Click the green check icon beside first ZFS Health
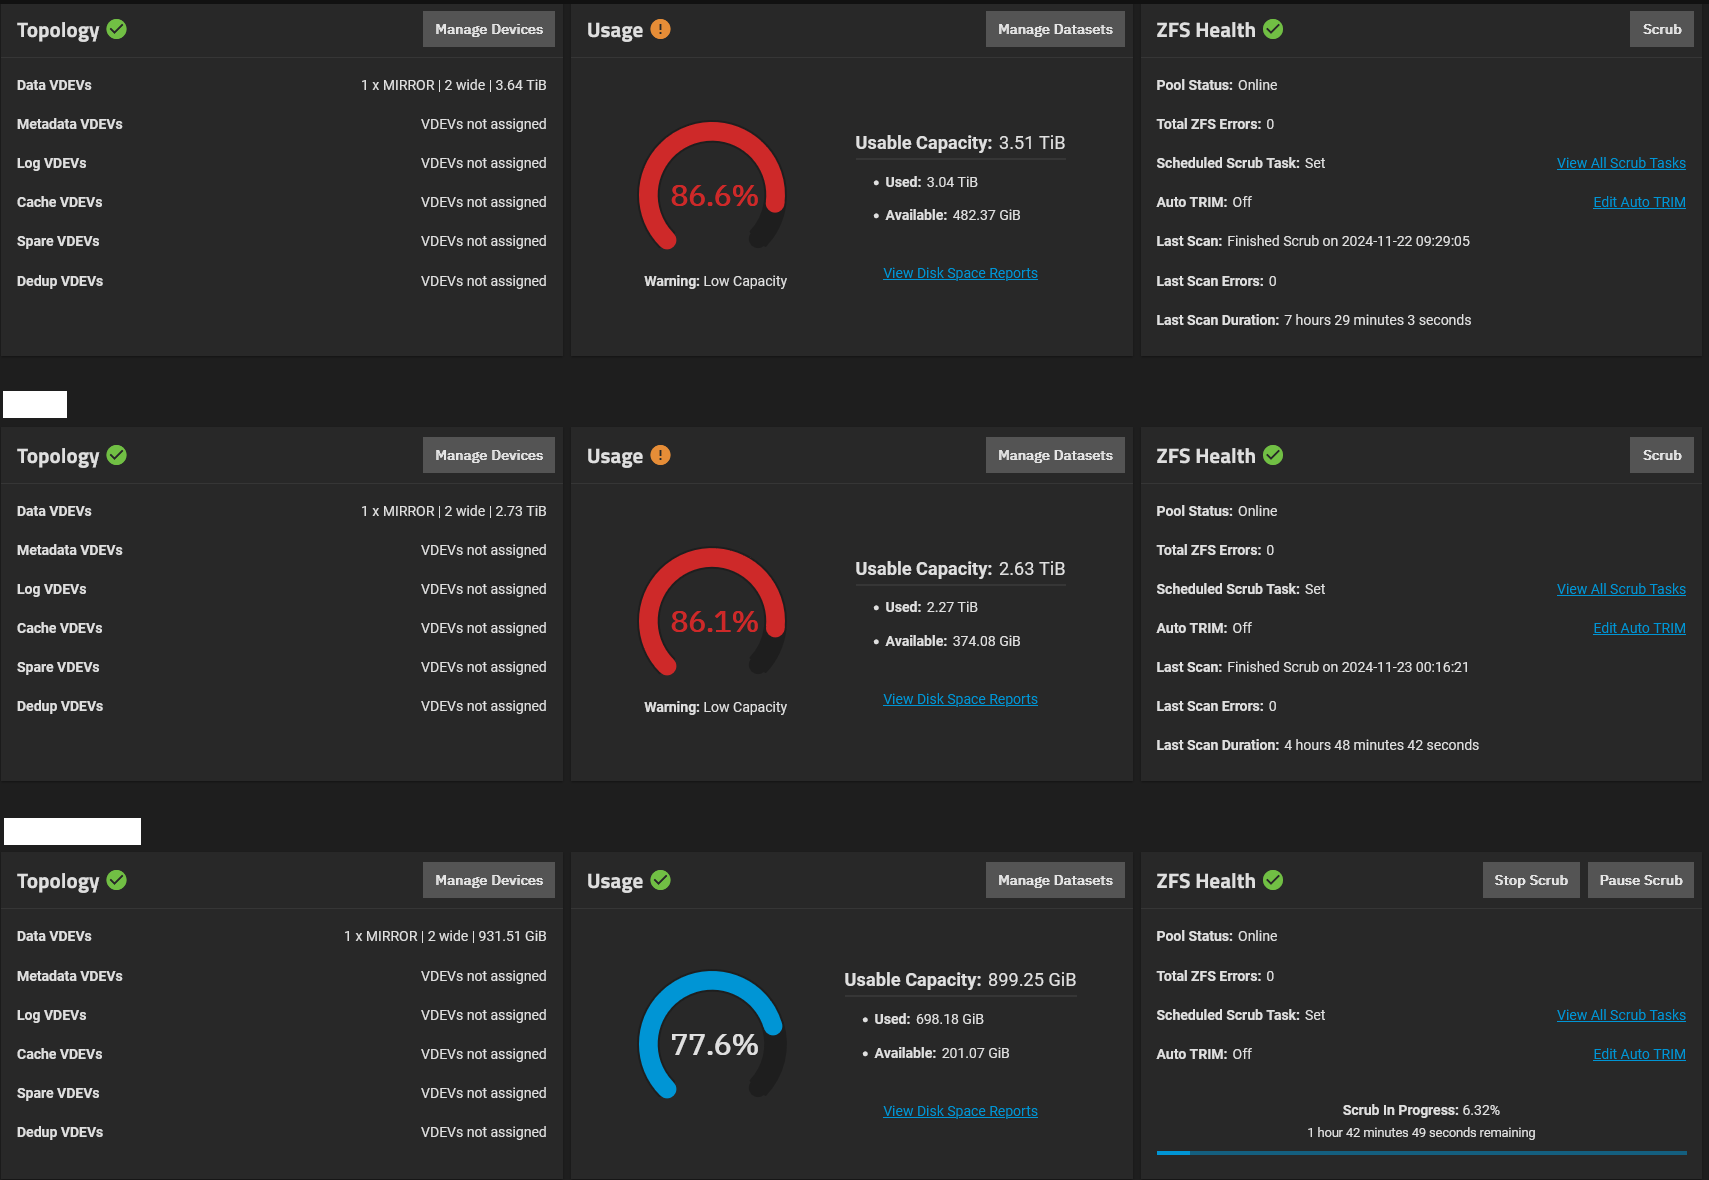The image size is (1709, 1180). (x=1273, y=29)
